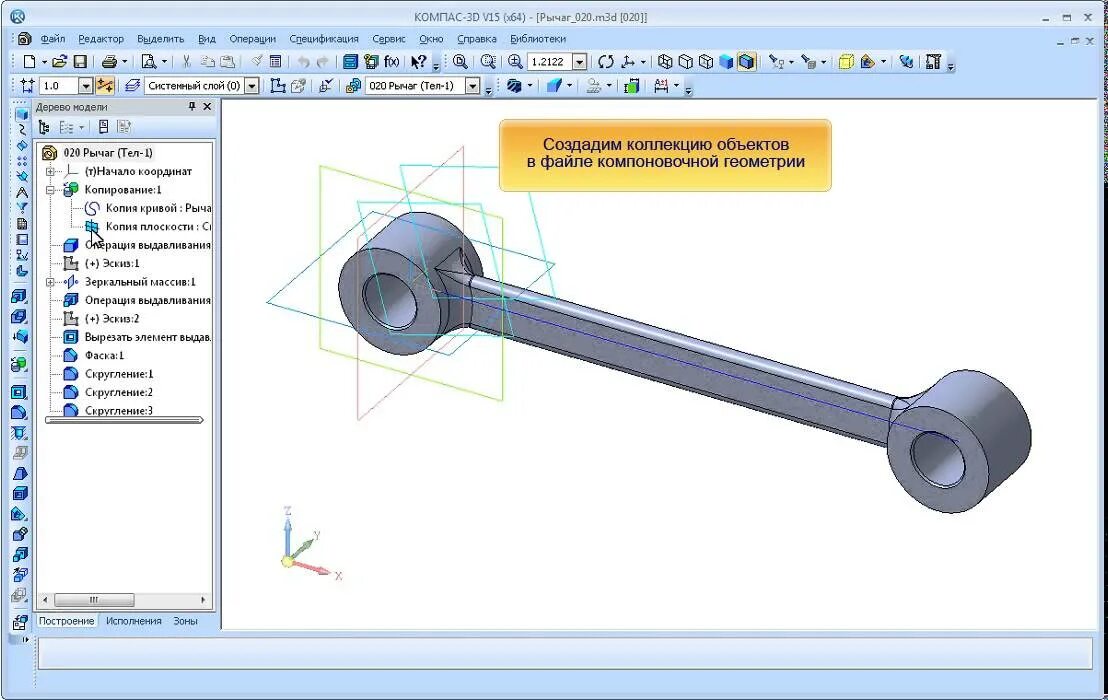Select the Fillet tool in the left sidebar
Image resolution: width=1108 pixels, height=700 pixels.
pyautogui.click(x=20, y=413)
